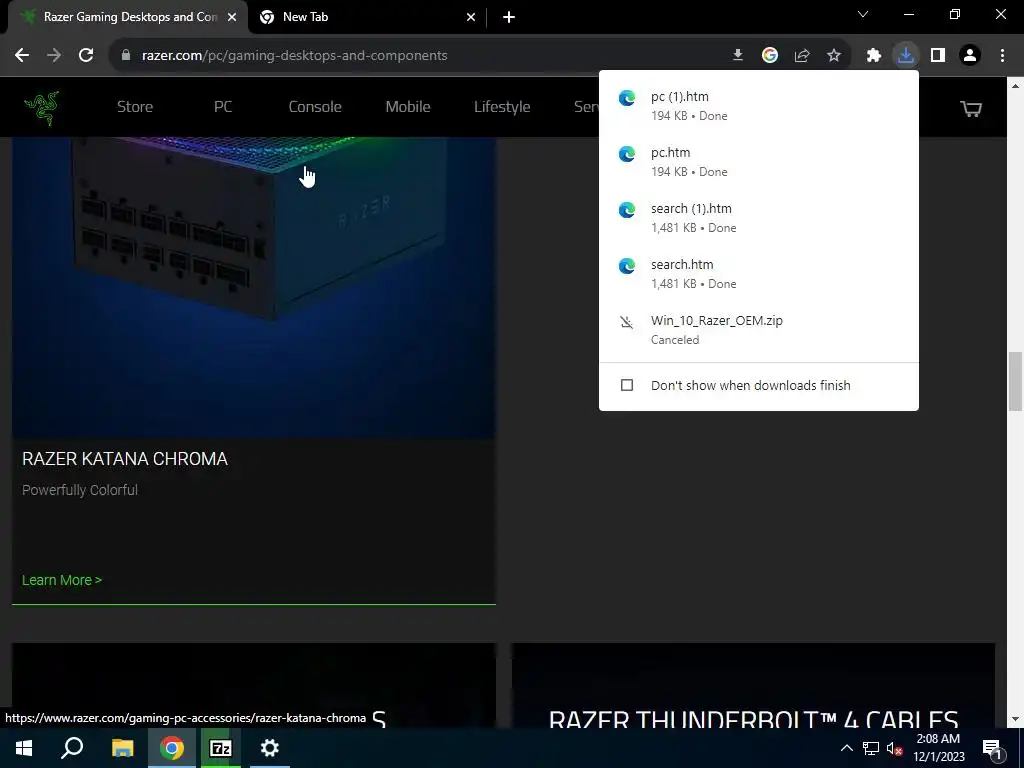Open Settings gear in the taskbar
1024x768 pixels.
point(270,748)
